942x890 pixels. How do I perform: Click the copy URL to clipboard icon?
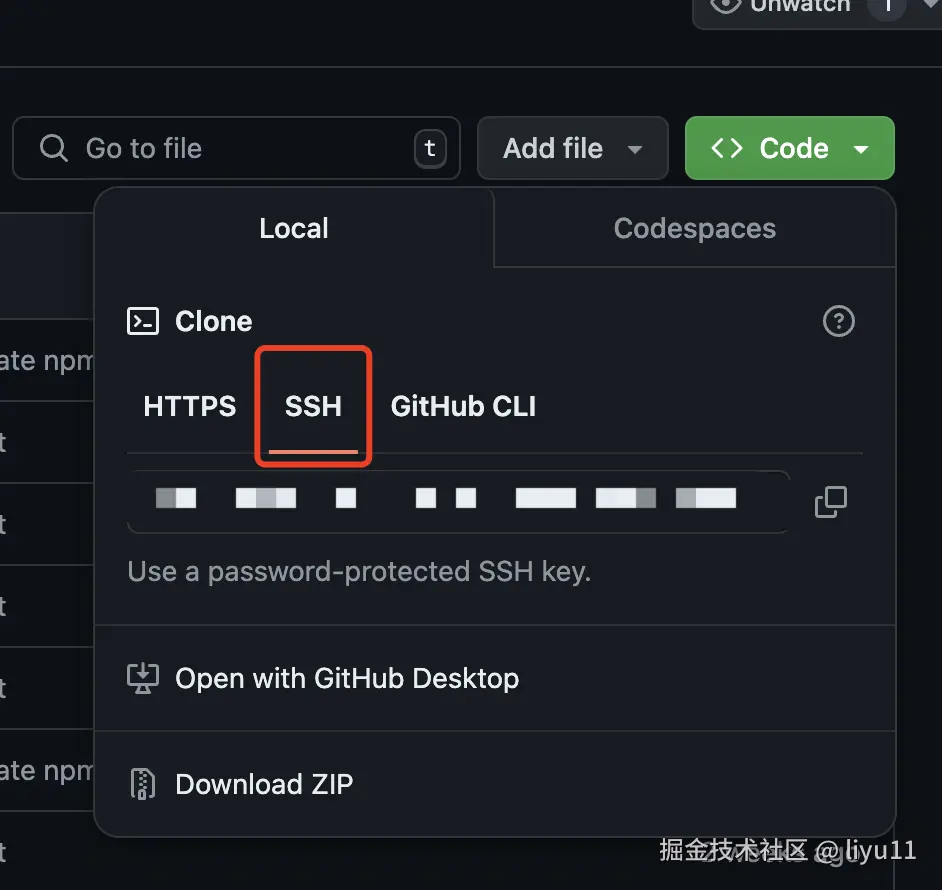tap(830, 502)
